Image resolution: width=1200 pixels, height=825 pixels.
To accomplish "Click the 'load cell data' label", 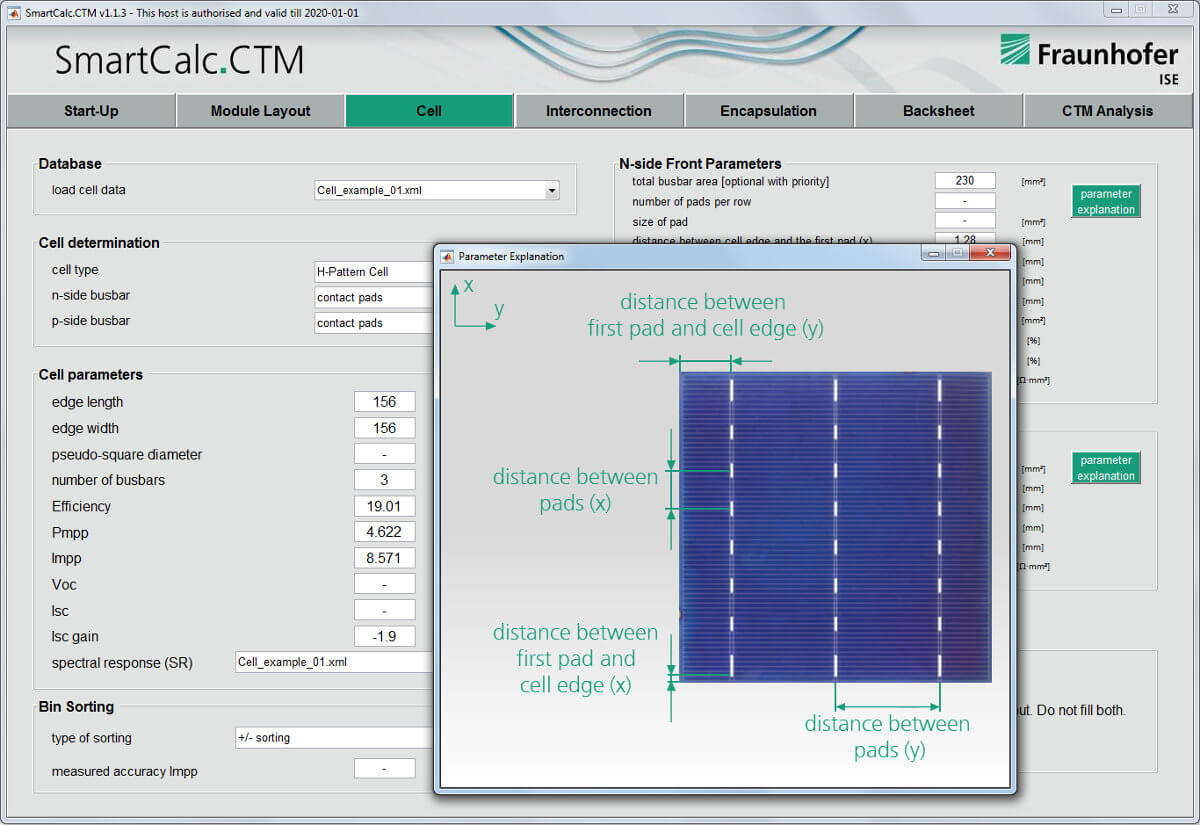I will [89, 189].
